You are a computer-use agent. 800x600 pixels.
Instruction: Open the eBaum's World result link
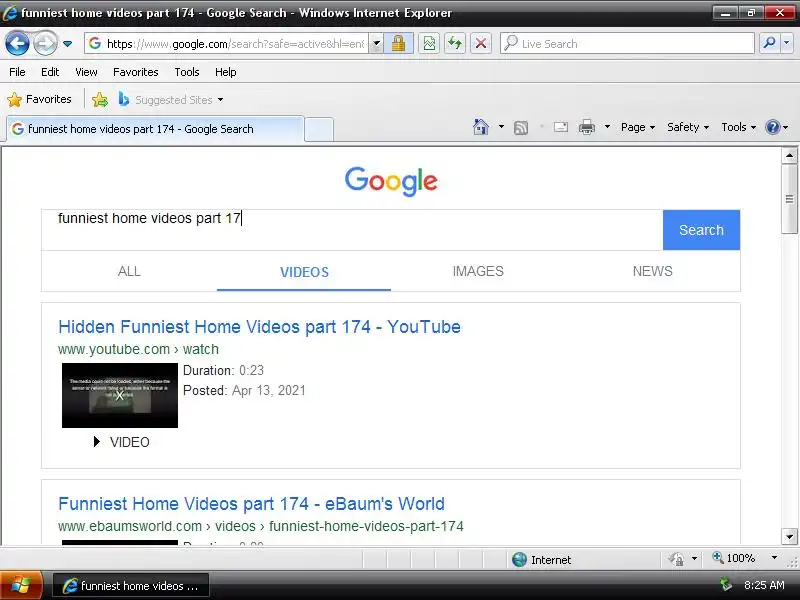click(x=251, y=504)
